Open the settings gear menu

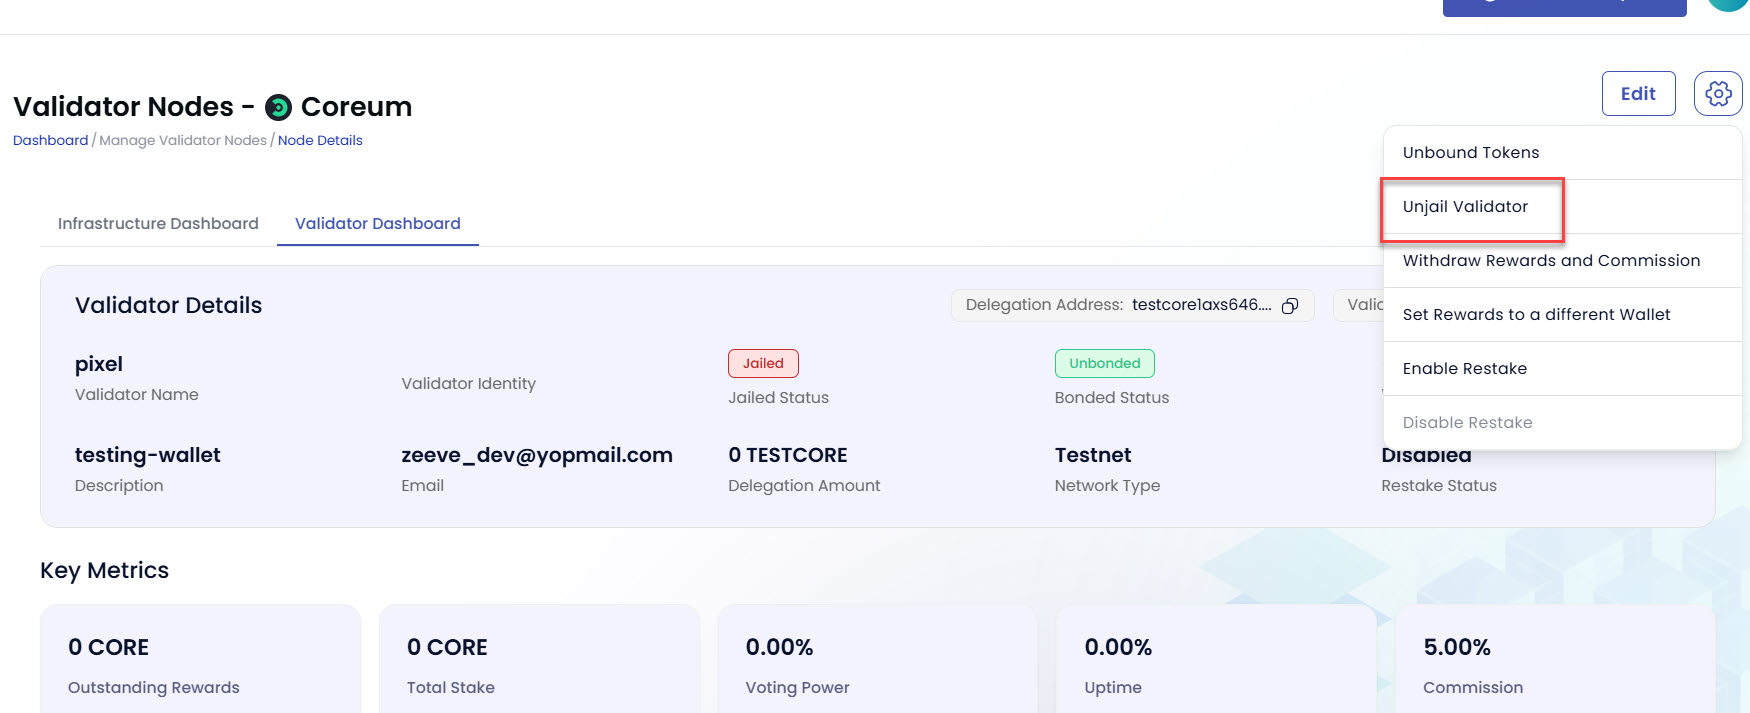[1718, 94]
